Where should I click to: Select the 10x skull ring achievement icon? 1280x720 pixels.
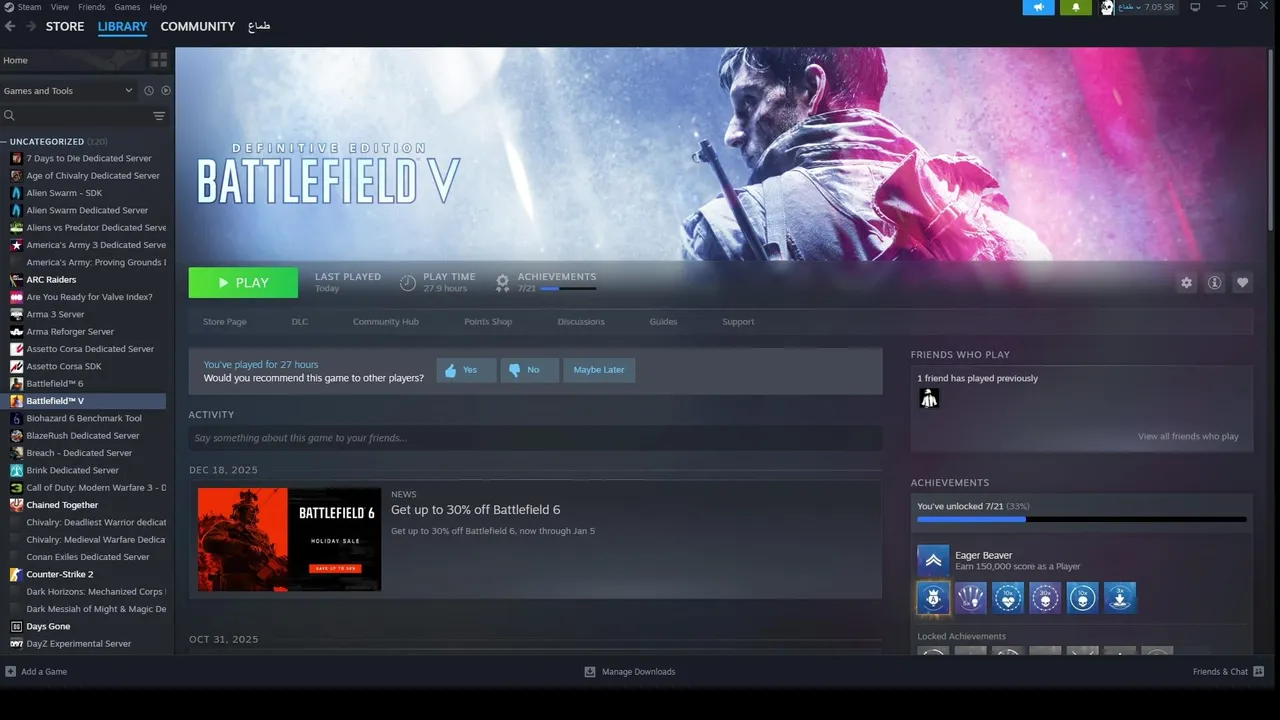tap(1083, 598)
